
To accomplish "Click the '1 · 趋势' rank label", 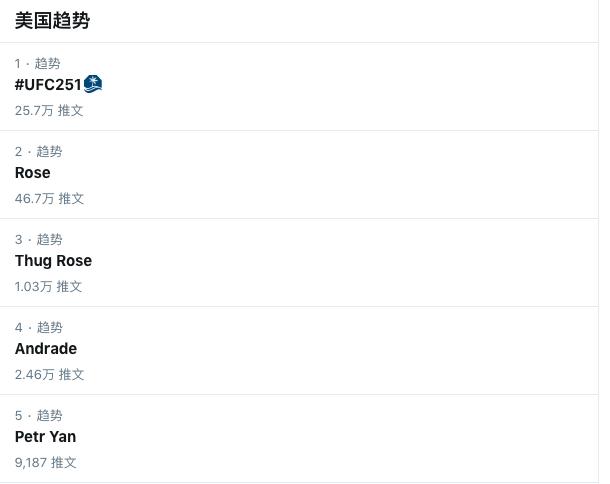I will click(38, 63).
